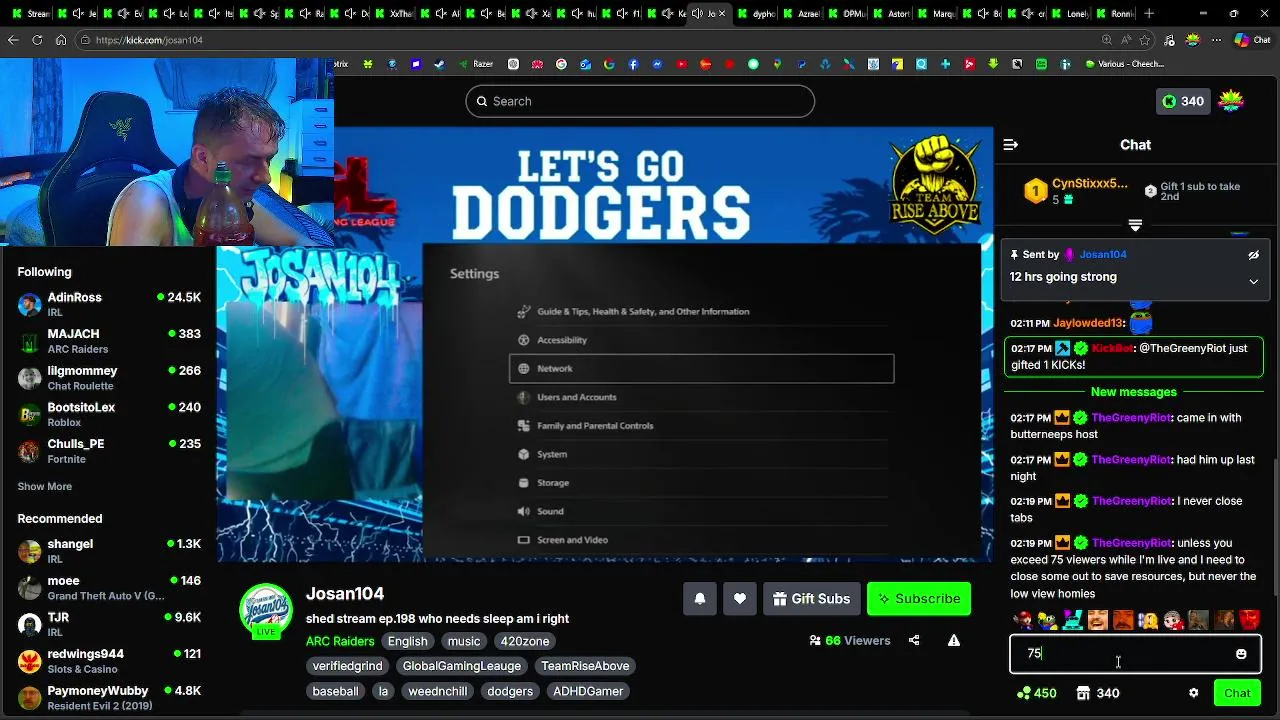
Task: Open the Various - Cheech bookmark
Action: pos(1125,64)
